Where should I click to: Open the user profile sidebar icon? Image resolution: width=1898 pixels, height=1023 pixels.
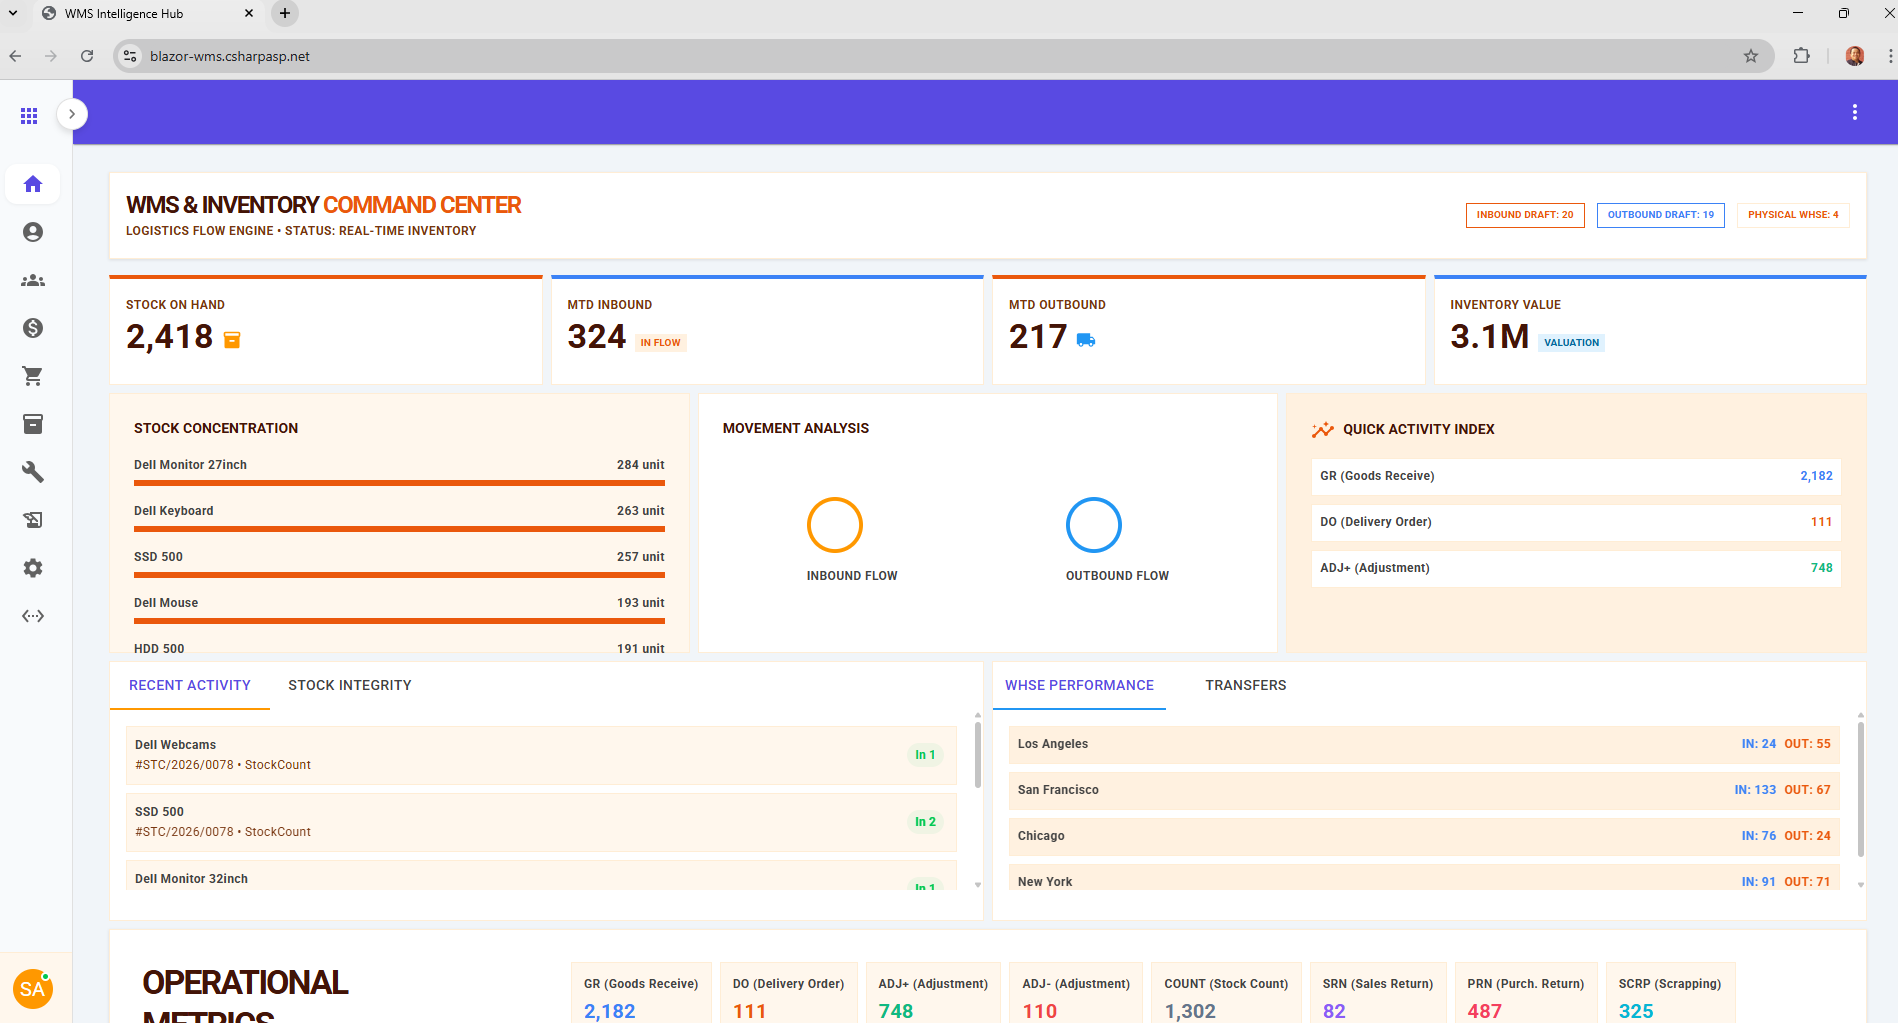pyautogui.click(x=33, y=232)
